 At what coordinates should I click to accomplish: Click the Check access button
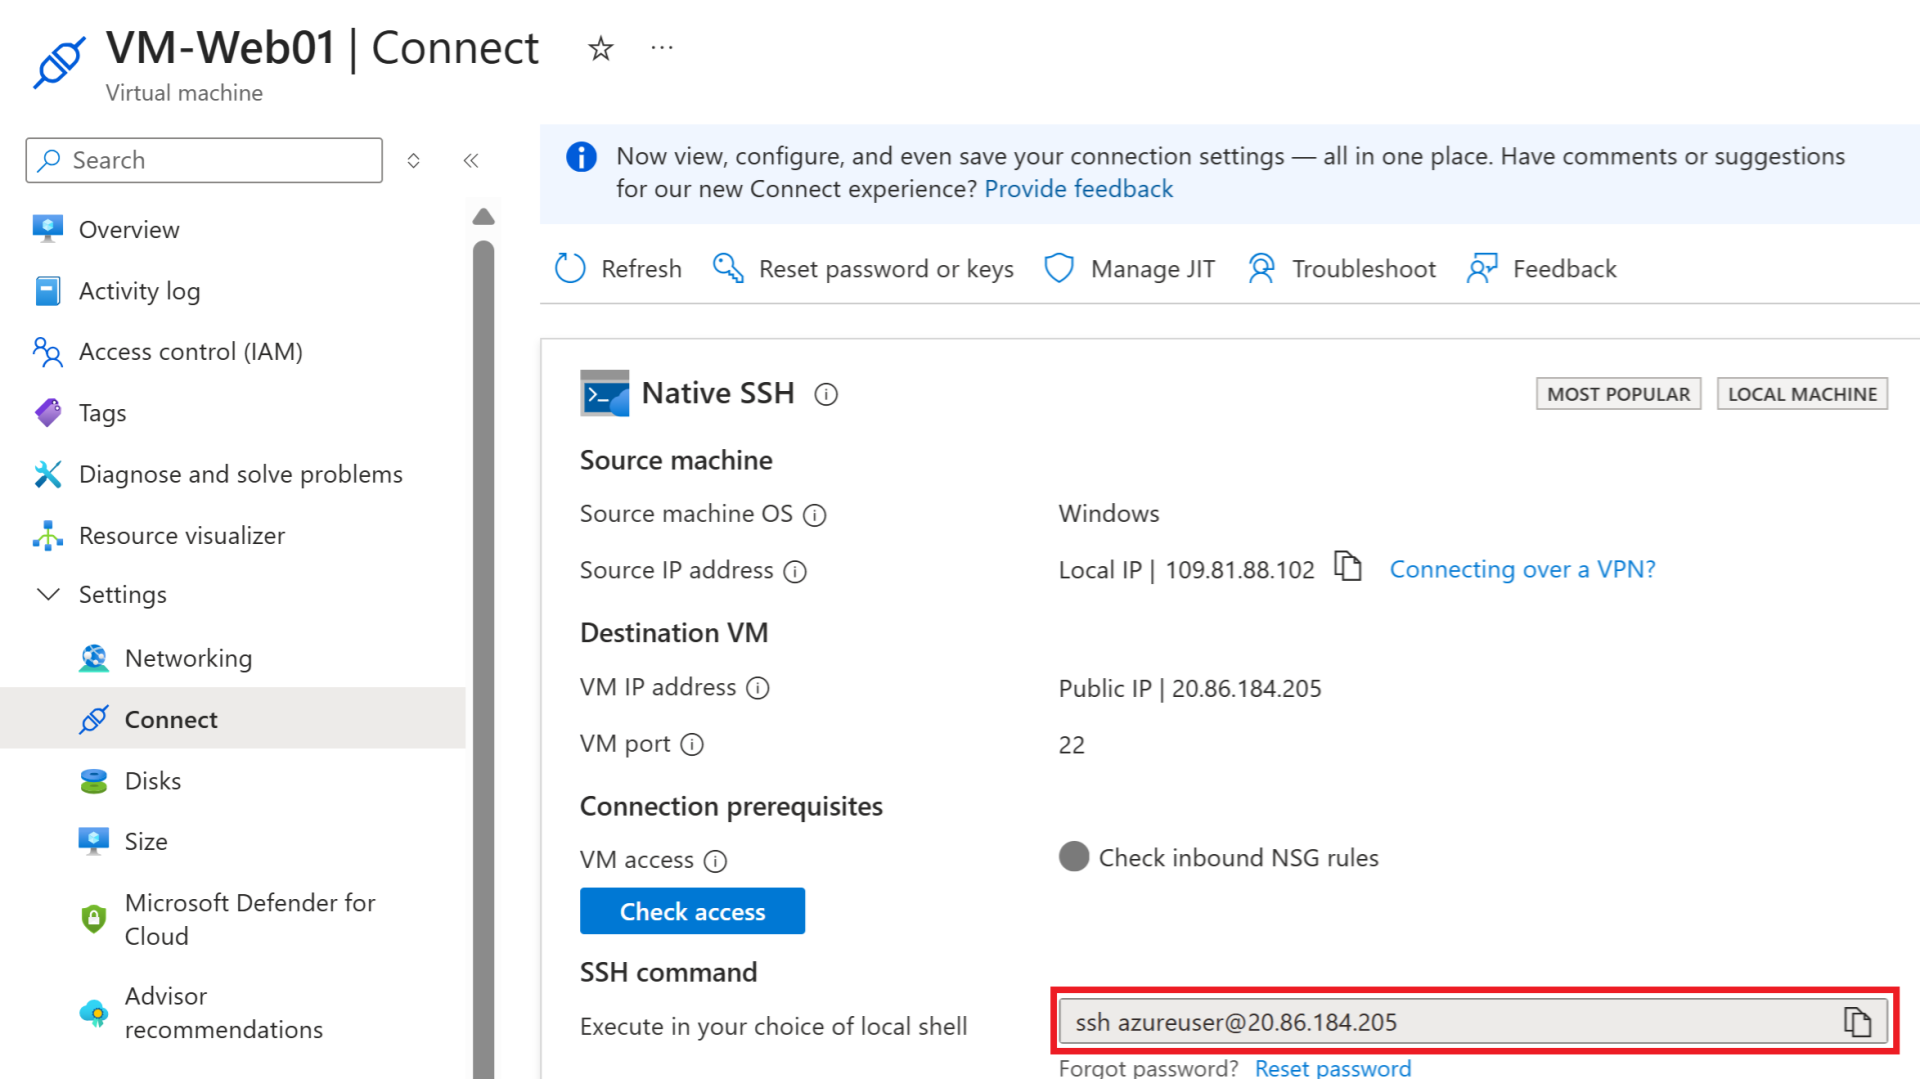692,911
